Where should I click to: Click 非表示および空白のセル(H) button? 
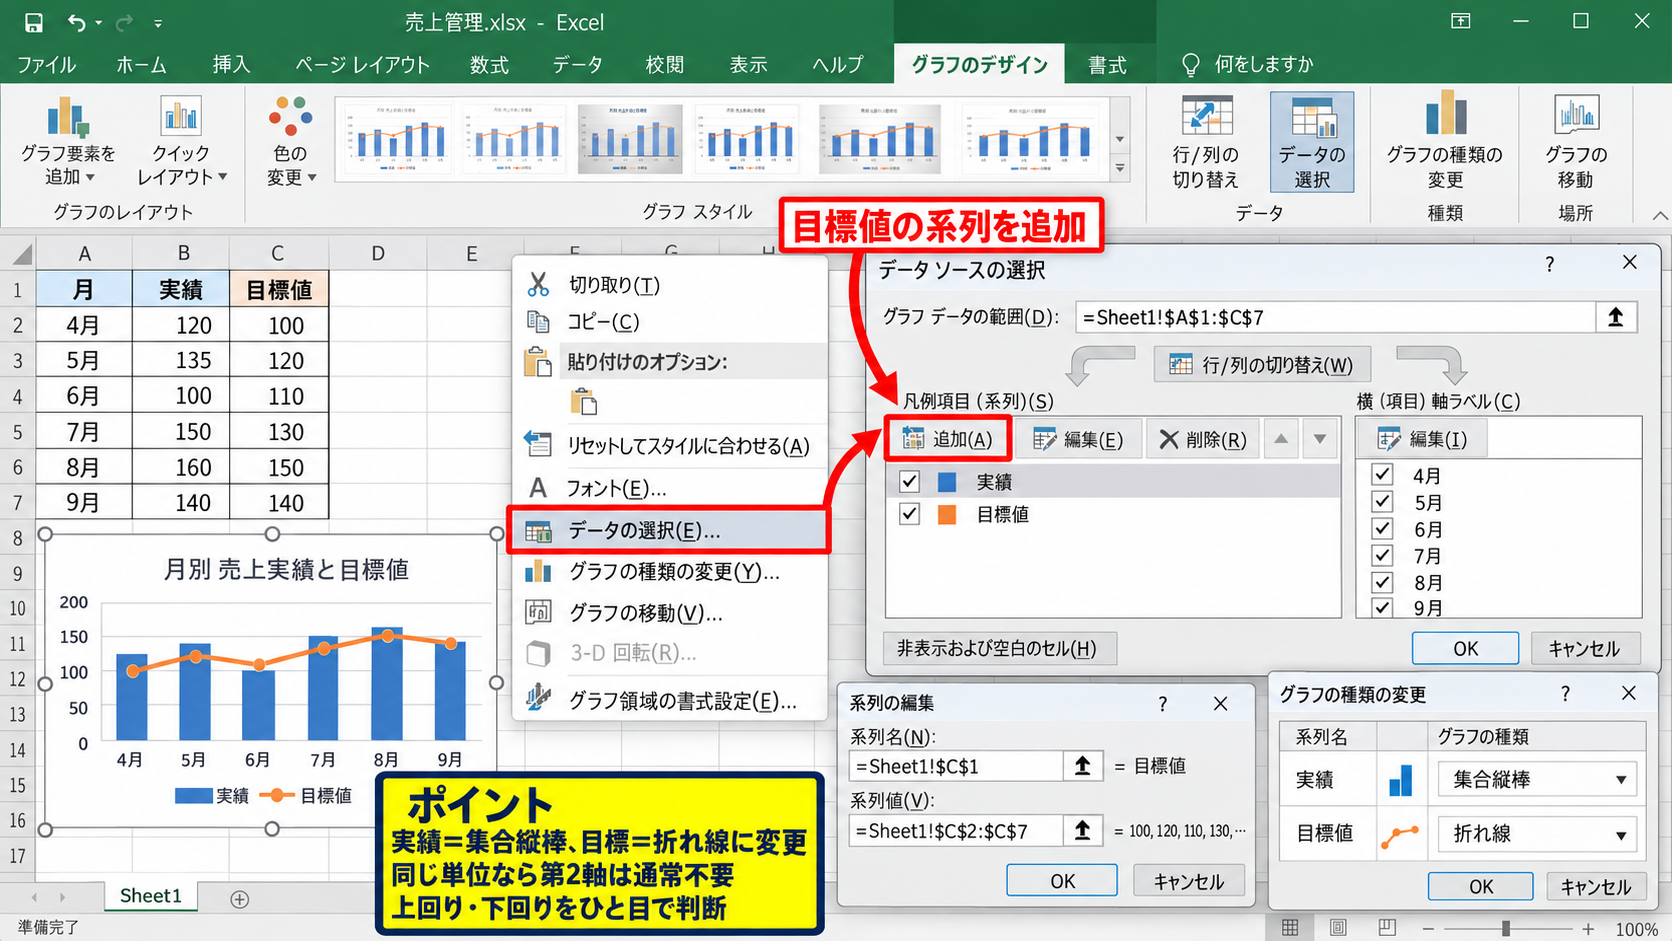tap(999, 649)
